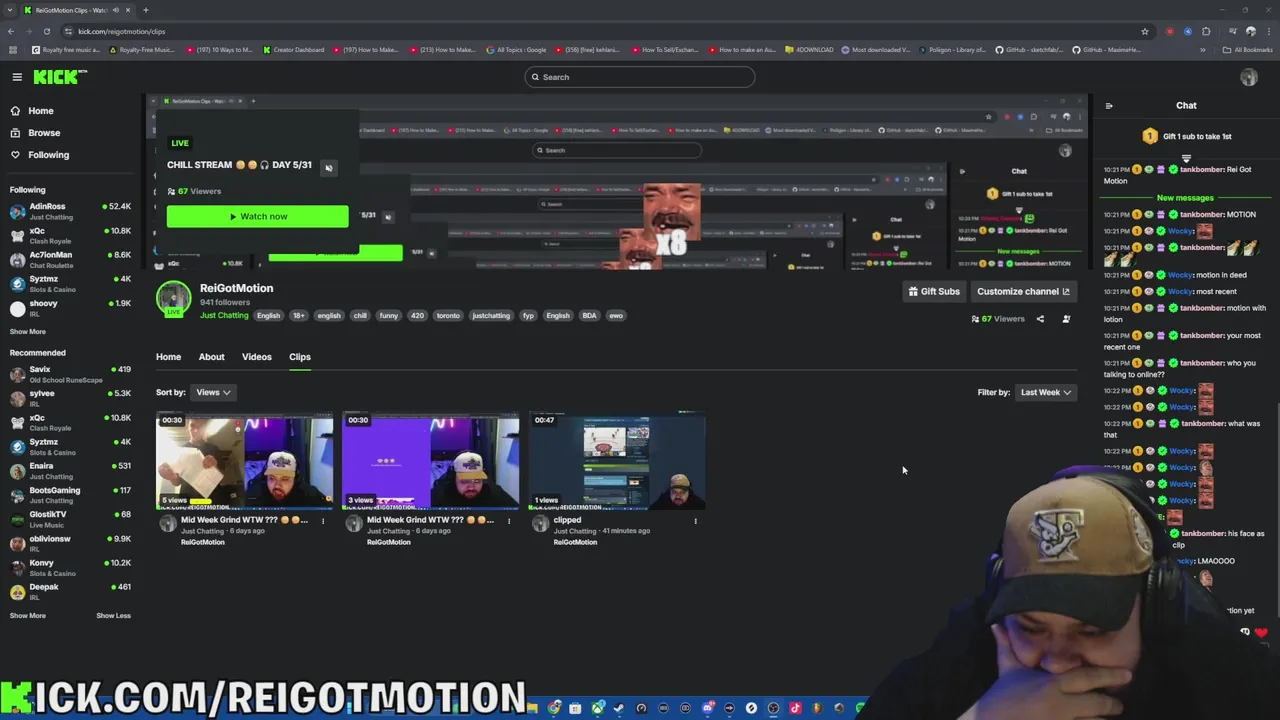The width and height of the screenshot is (1280, 720).
Task: Switch to the Home channel tab
Action: point(168,357)
